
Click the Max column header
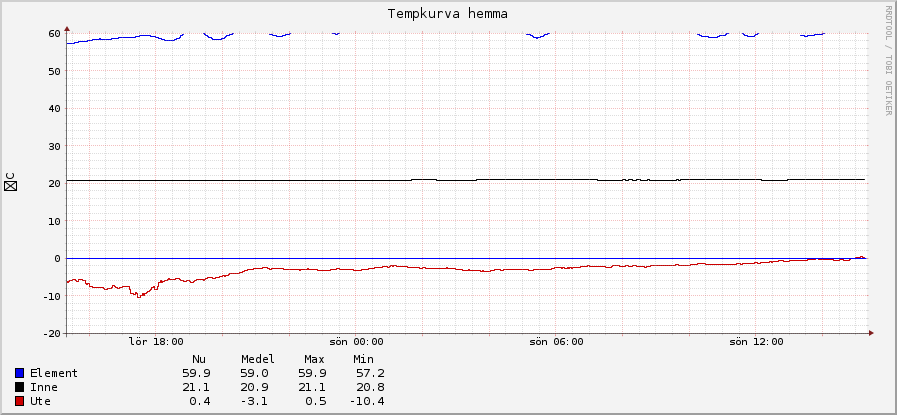pos(314,359)
